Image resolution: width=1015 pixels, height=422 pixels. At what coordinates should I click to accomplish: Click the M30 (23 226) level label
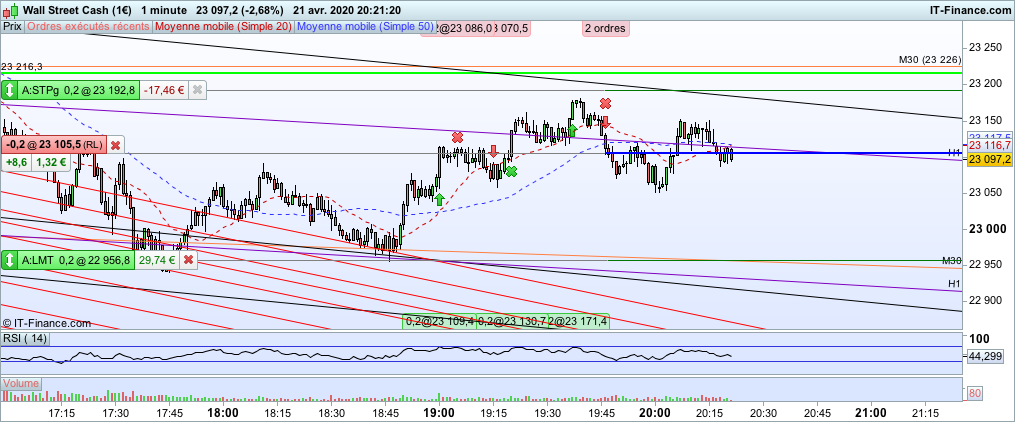coord(930,60)
